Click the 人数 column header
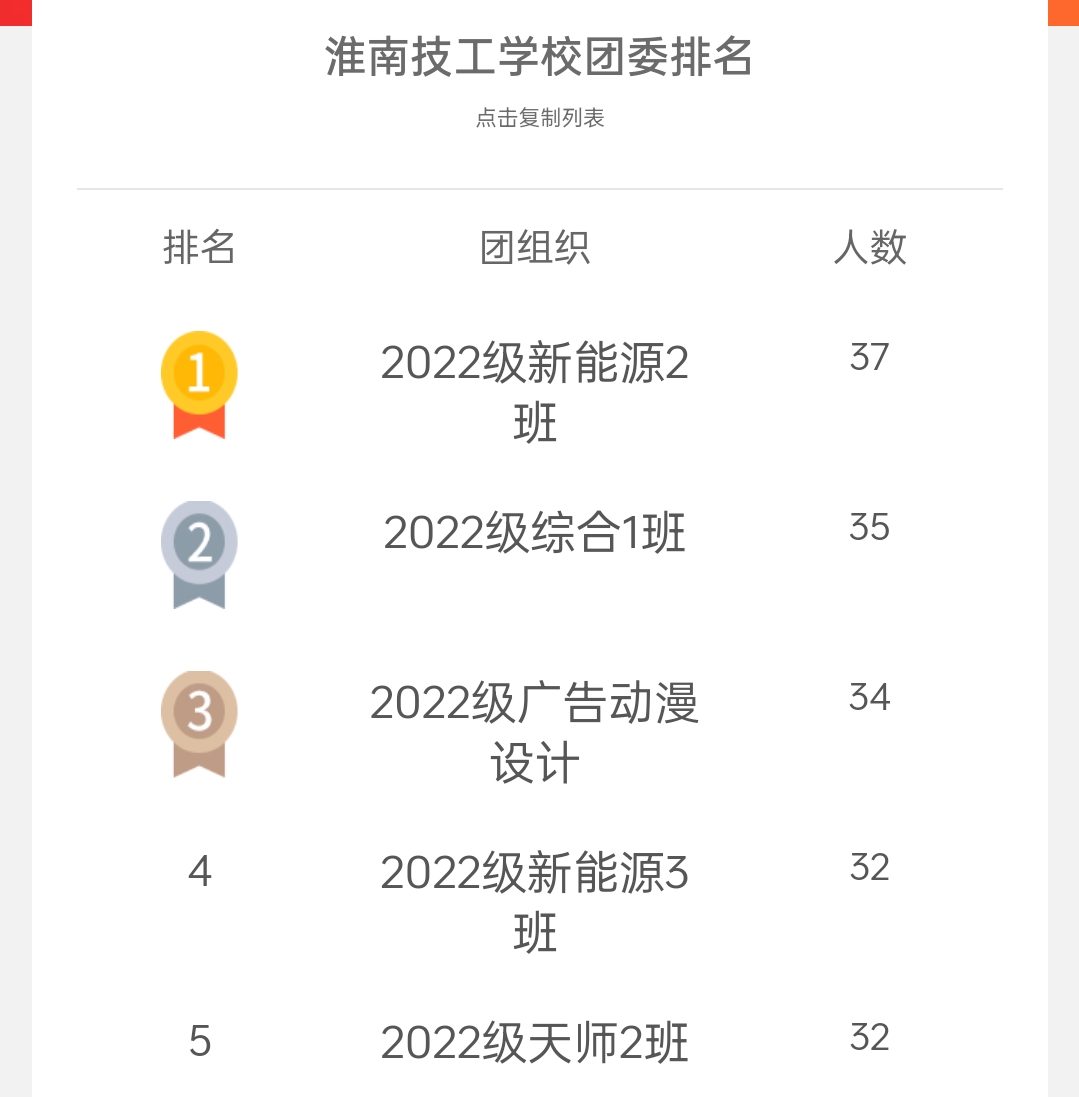Screen dimensions: 1079x1097 tap(870, 247)
